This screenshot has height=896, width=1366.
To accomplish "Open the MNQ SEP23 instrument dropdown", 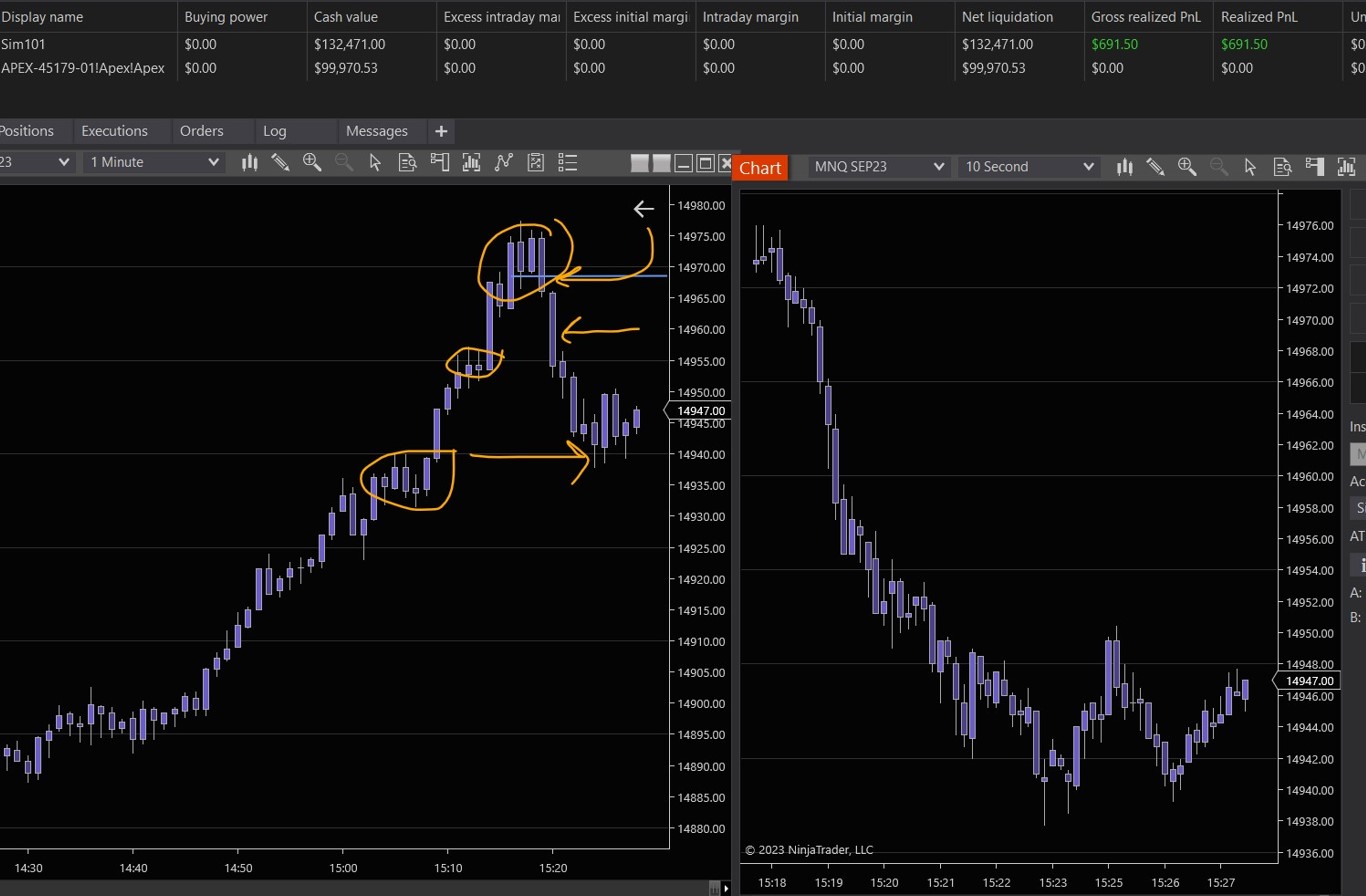I will pos(879,167).
